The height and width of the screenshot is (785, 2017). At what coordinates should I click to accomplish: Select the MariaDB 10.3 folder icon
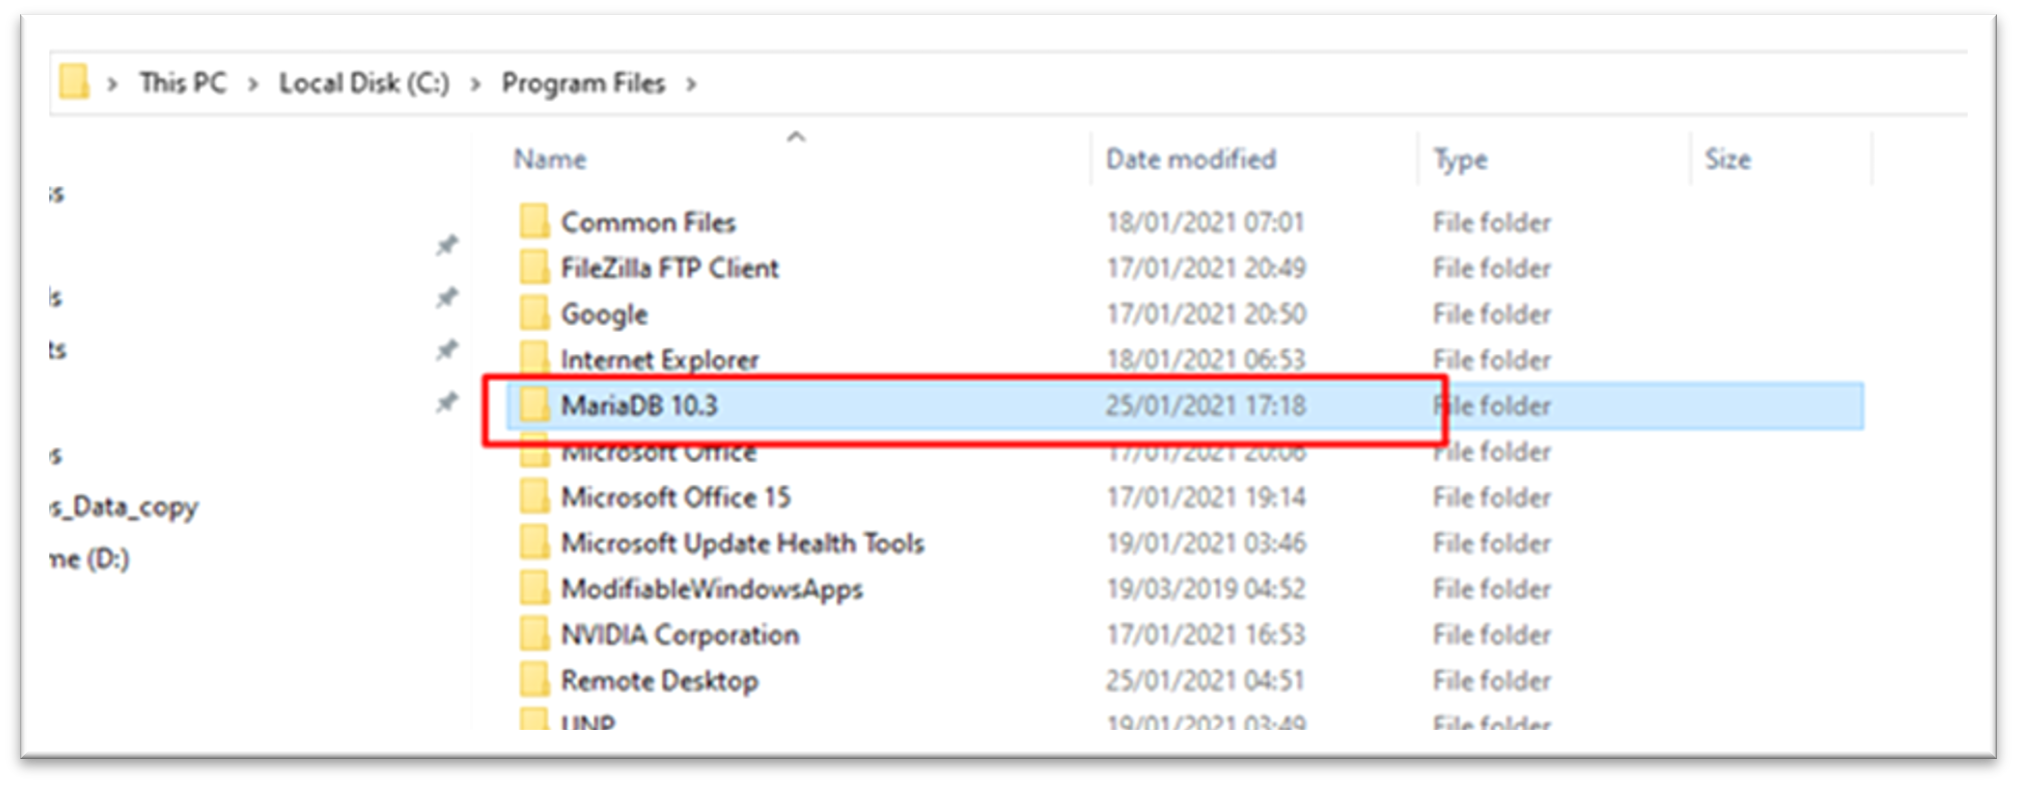coord(534,405)
